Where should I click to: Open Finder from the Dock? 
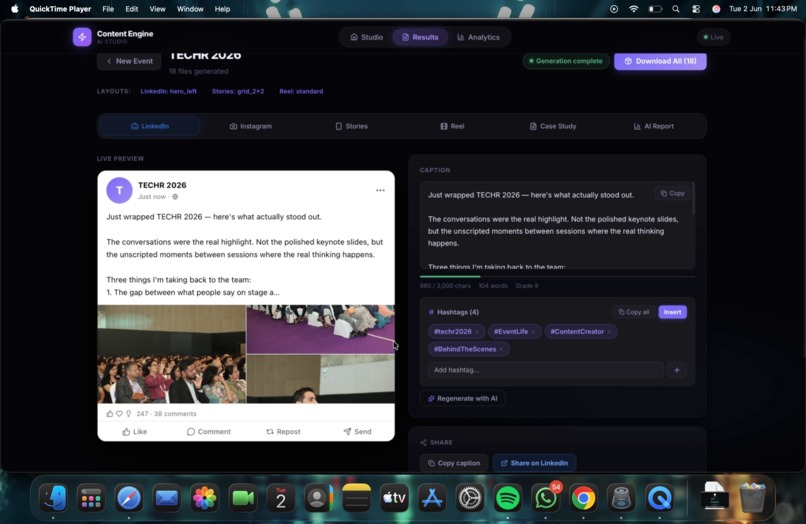pos(53,498)
